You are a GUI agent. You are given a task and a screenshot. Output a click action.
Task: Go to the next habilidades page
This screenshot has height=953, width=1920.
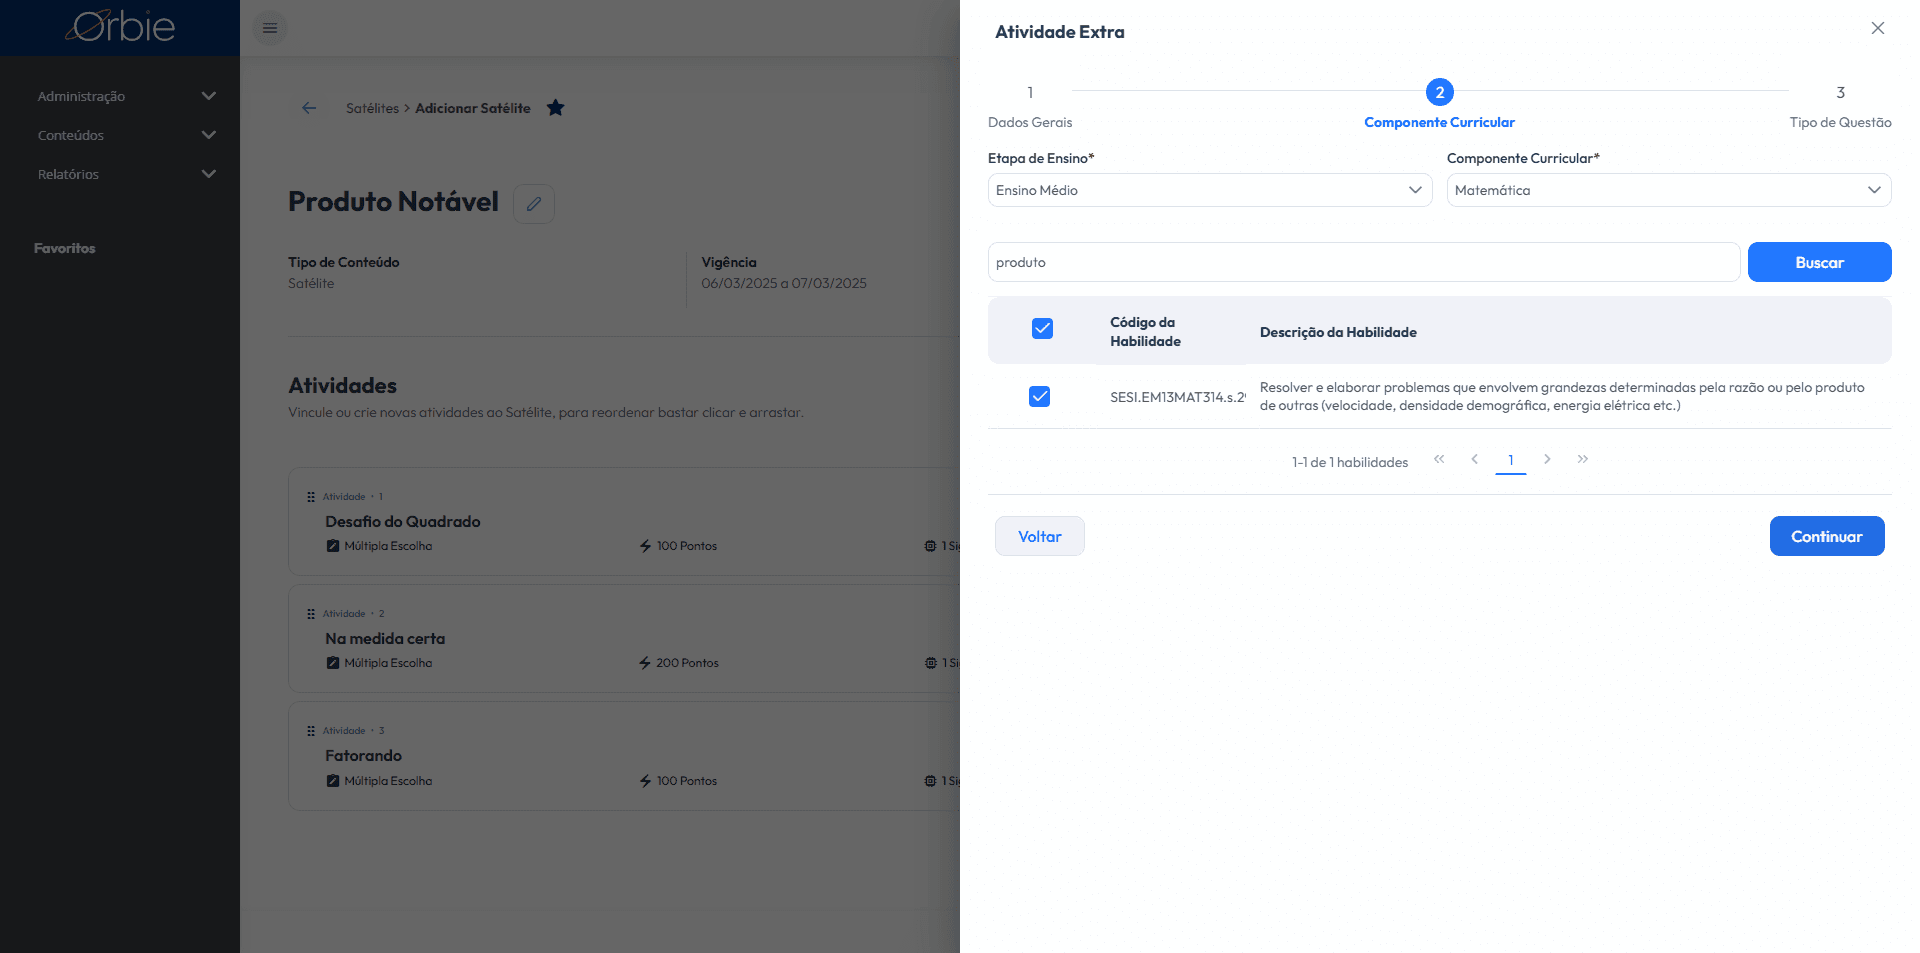click(1547, 459)
